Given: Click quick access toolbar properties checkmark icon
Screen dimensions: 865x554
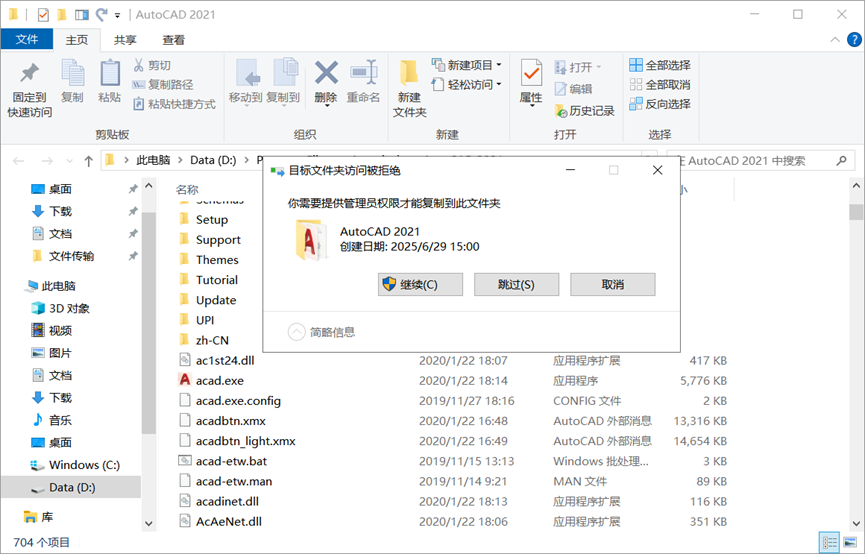Looking at the screenshot, I should (43, 14).
